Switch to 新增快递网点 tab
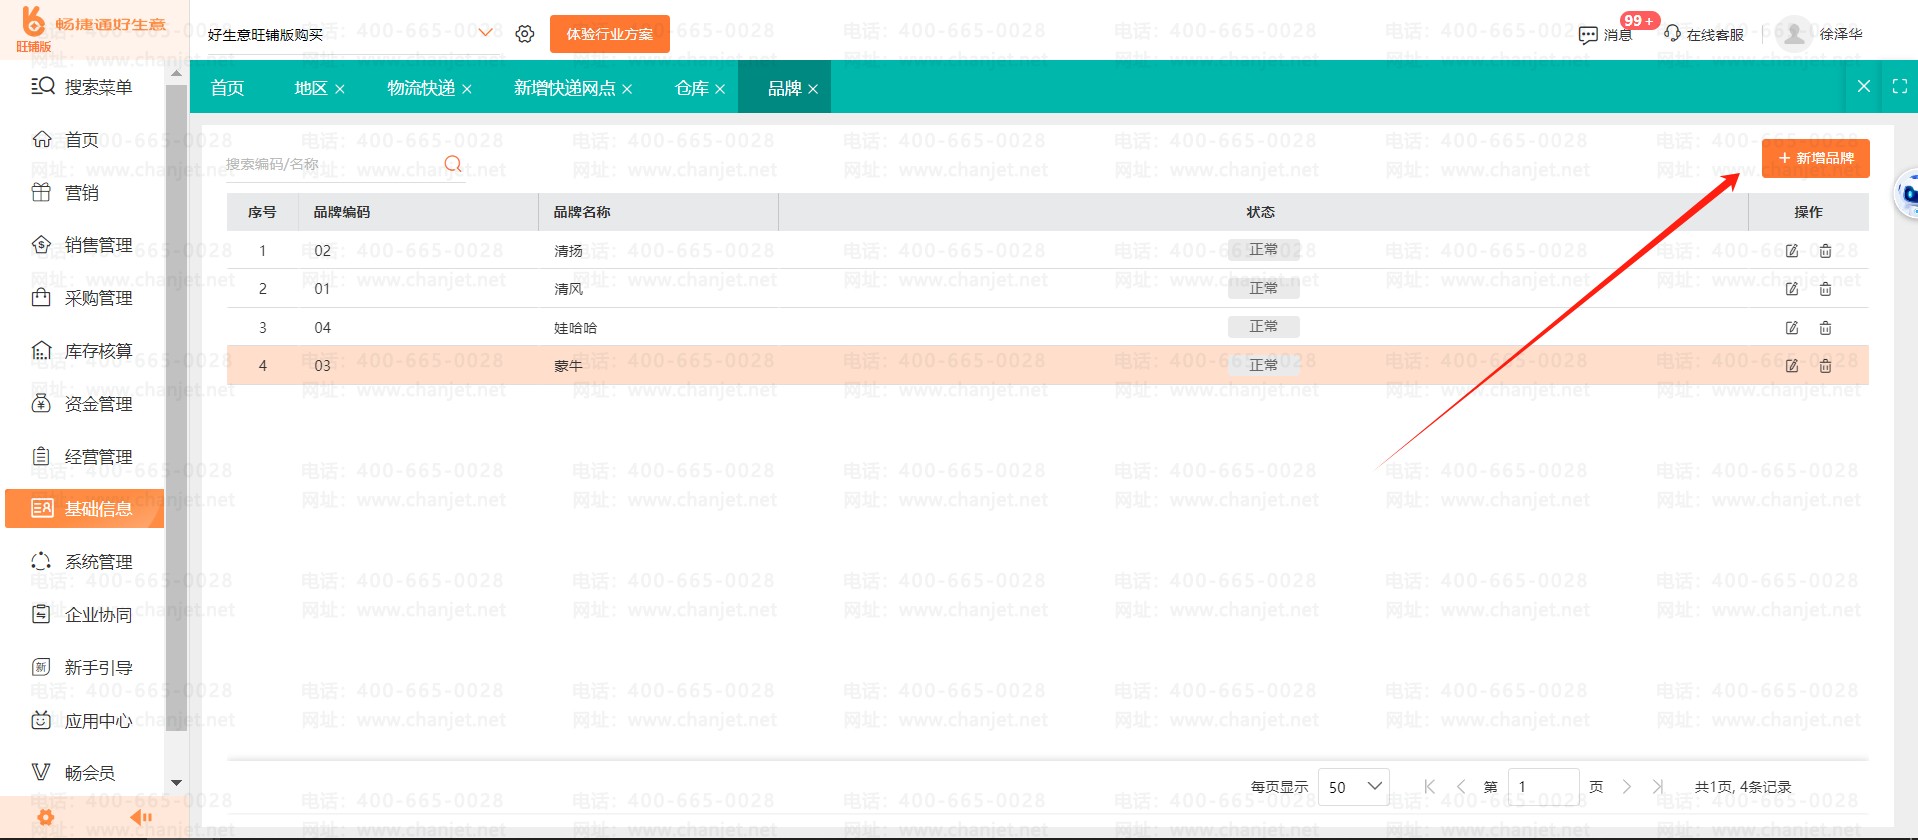This screenshot has width=1918, height=840. pos(565,88)
